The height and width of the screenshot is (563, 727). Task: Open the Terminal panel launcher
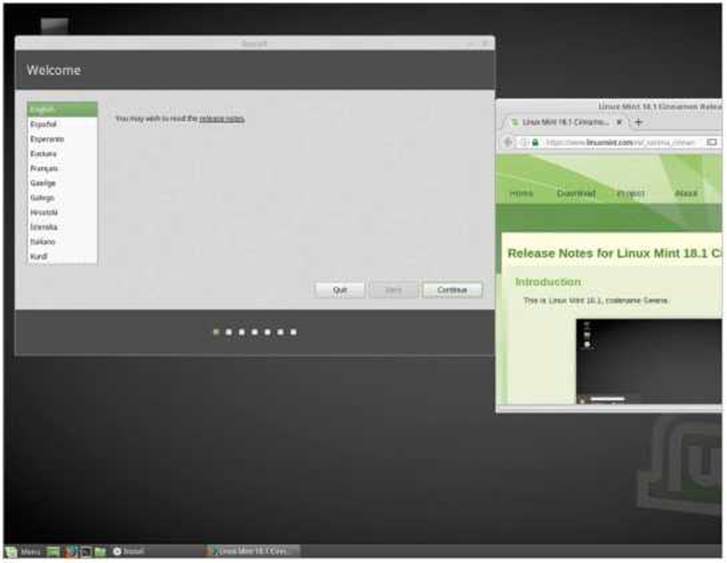pos(86,552)
